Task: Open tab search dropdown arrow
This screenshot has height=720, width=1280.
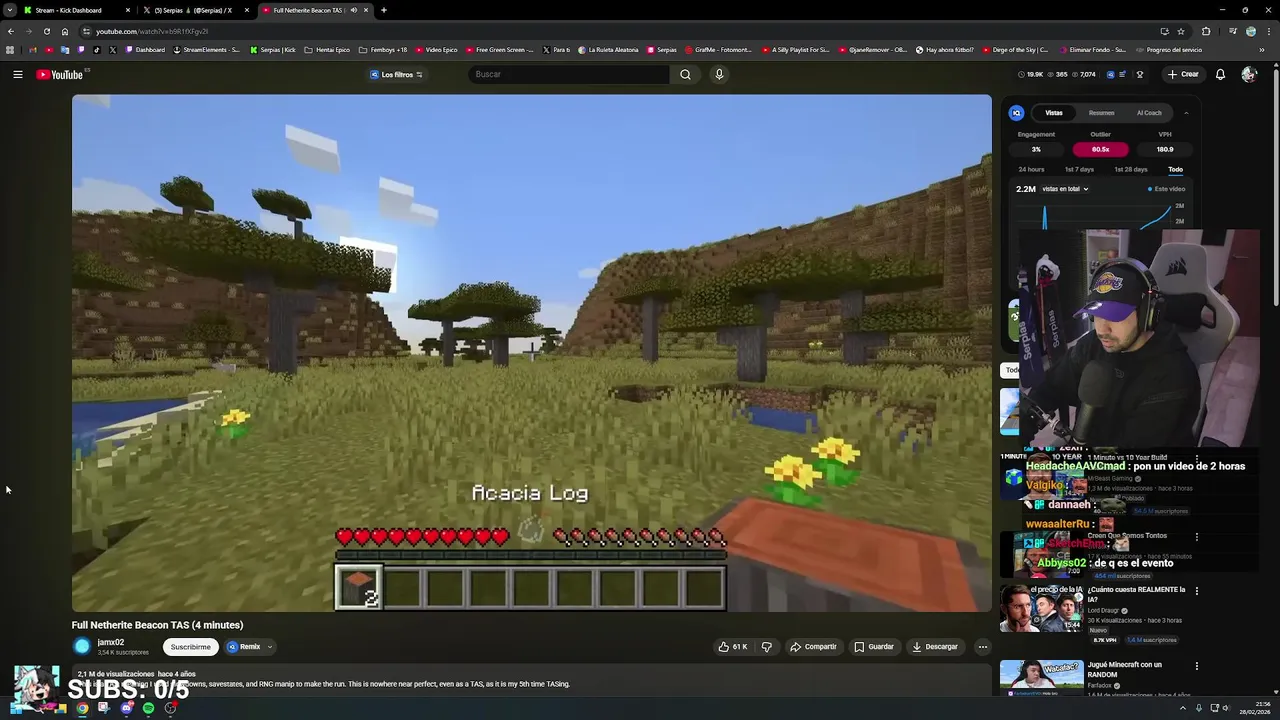Action: point(10,10)
